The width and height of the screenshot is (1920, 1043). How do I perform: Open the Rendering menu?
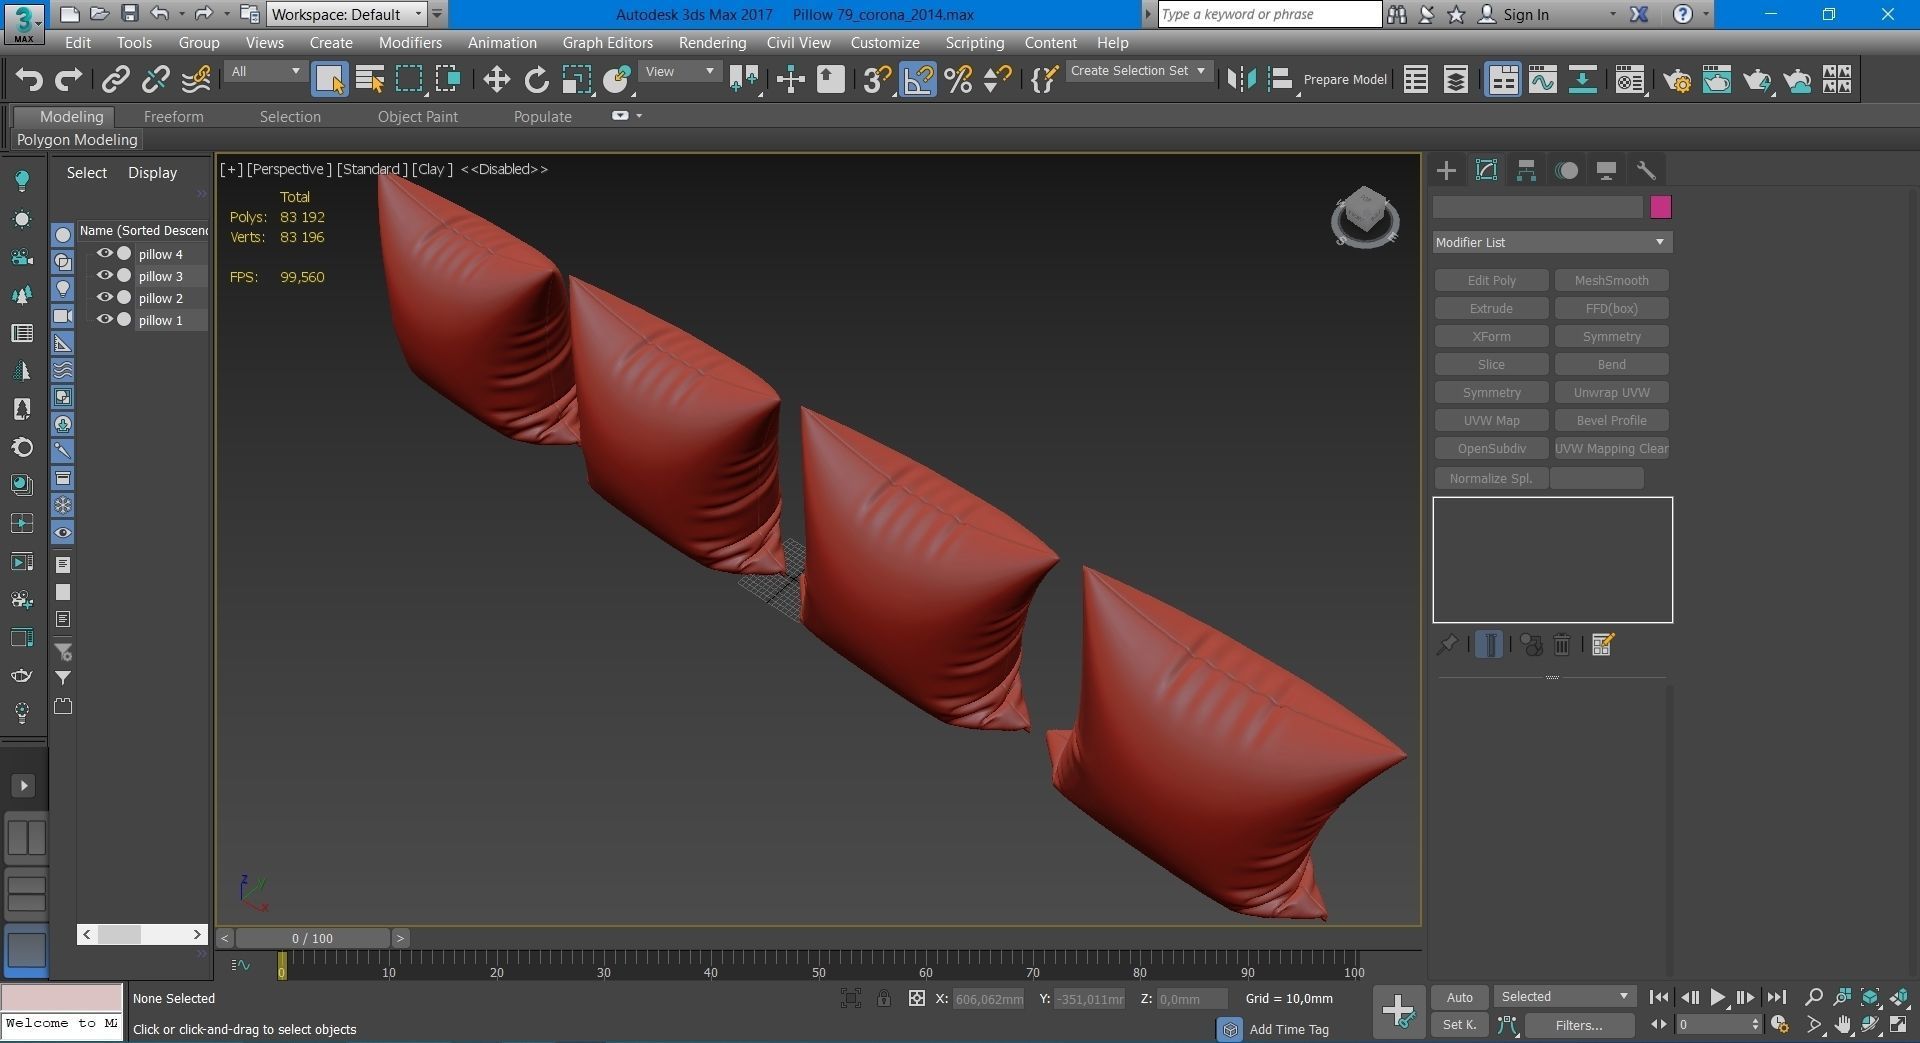pyautogui.click(x=712, y=43)
